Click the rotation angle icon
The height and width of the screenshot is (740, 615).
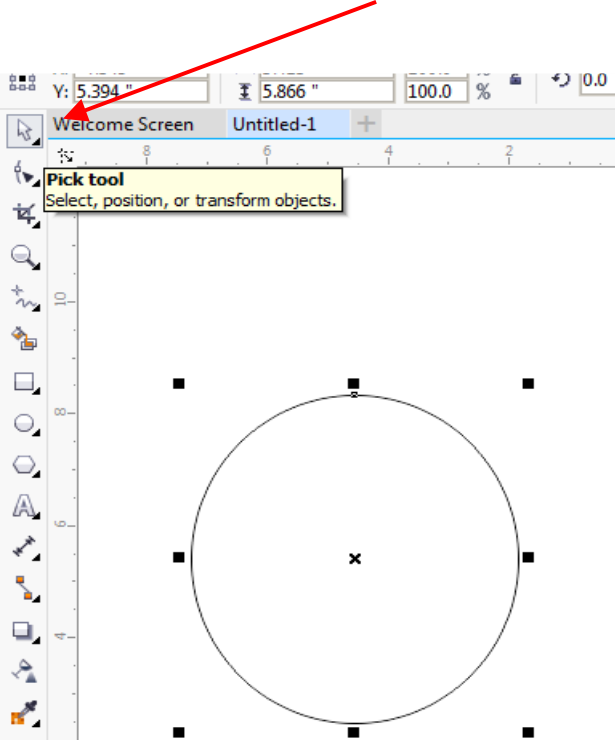click(x=561, y=80)
